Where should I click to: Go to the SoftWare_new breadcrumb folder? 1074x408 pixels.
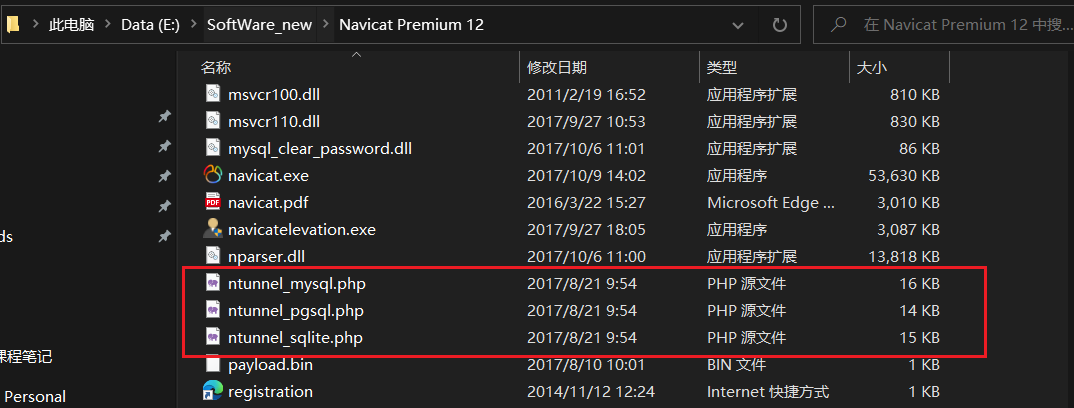pyautogui.click(x=259, y=24)
